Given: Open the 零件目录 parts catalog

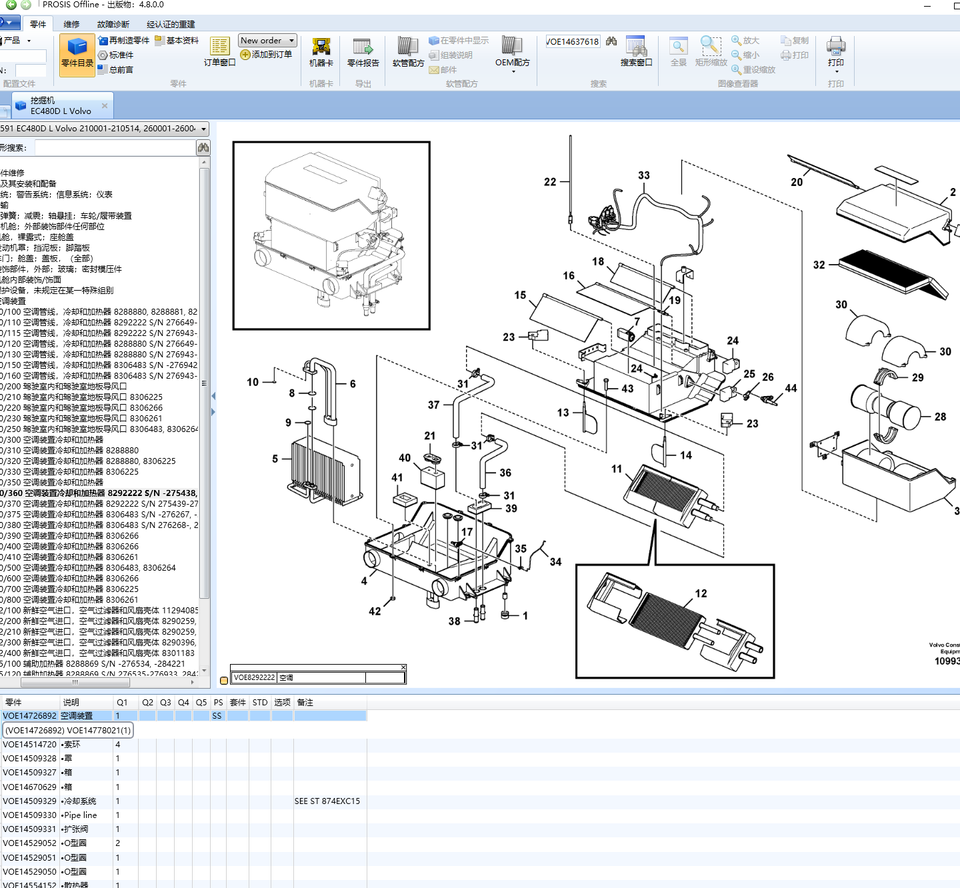Looking at the screenshot, I should click(x=77, y=55).
